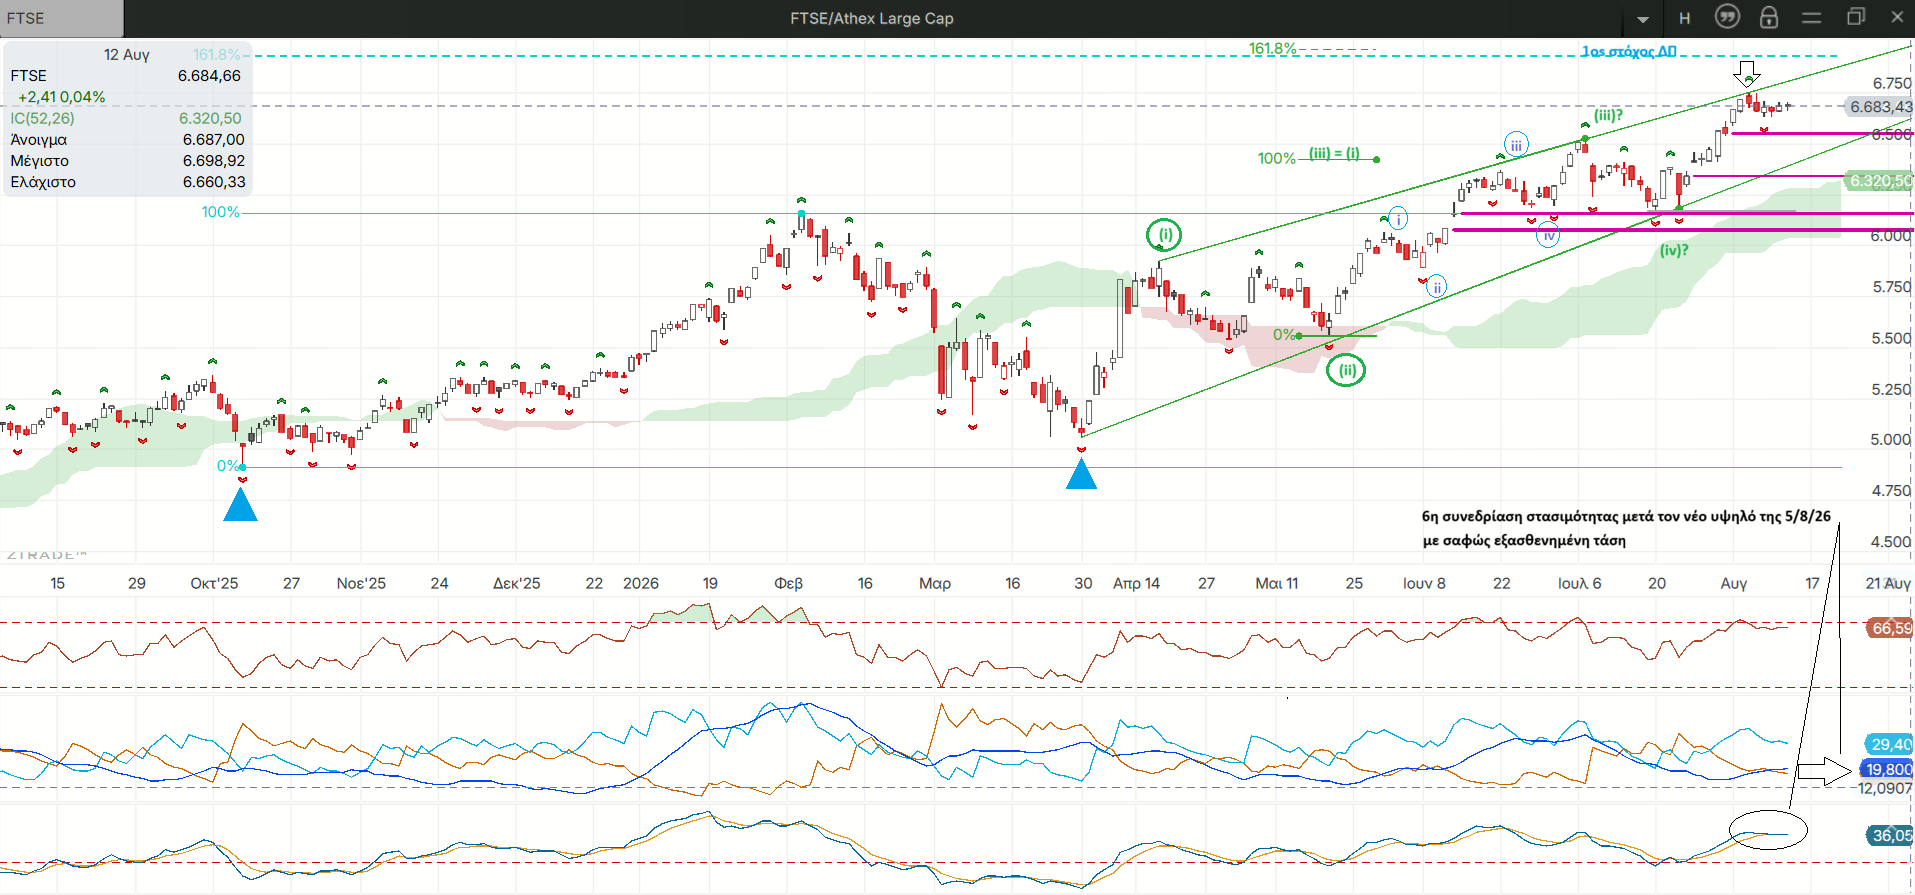The height and width of the screenshot is (895, 1915).
Task: Click the Μαι 11 date axis label
Action: (1277, 583)
